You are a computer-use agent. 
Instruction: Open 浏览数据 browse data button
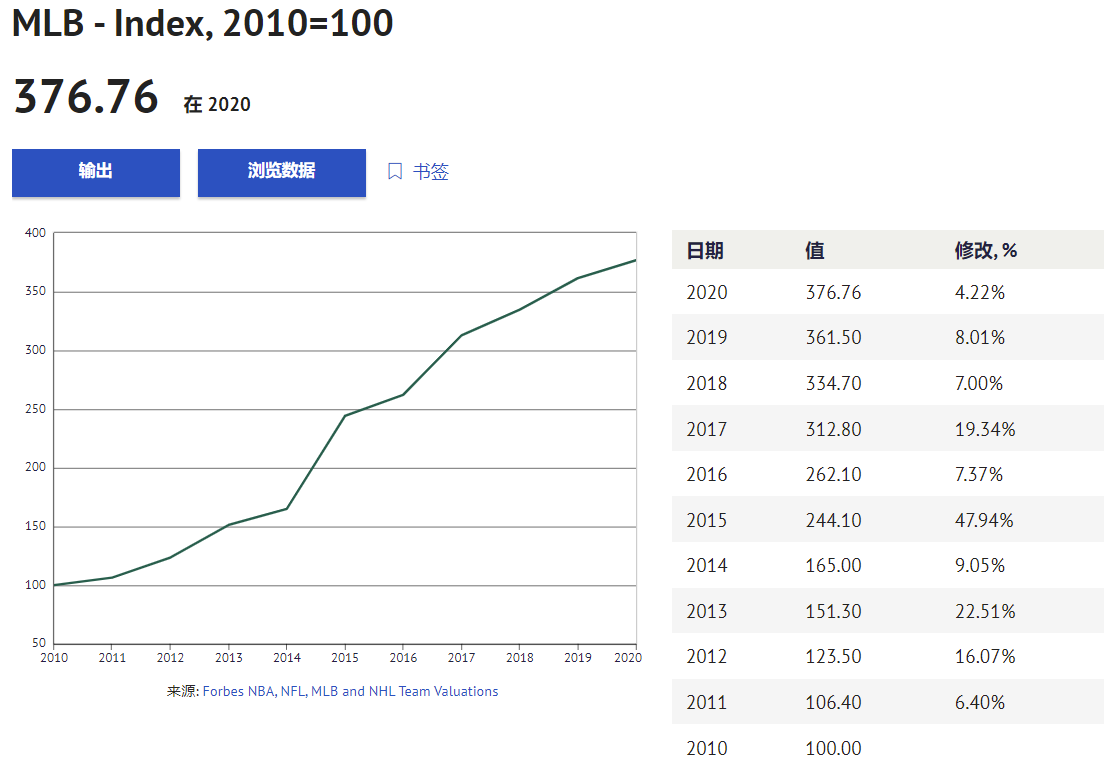(x=281, y=172)
